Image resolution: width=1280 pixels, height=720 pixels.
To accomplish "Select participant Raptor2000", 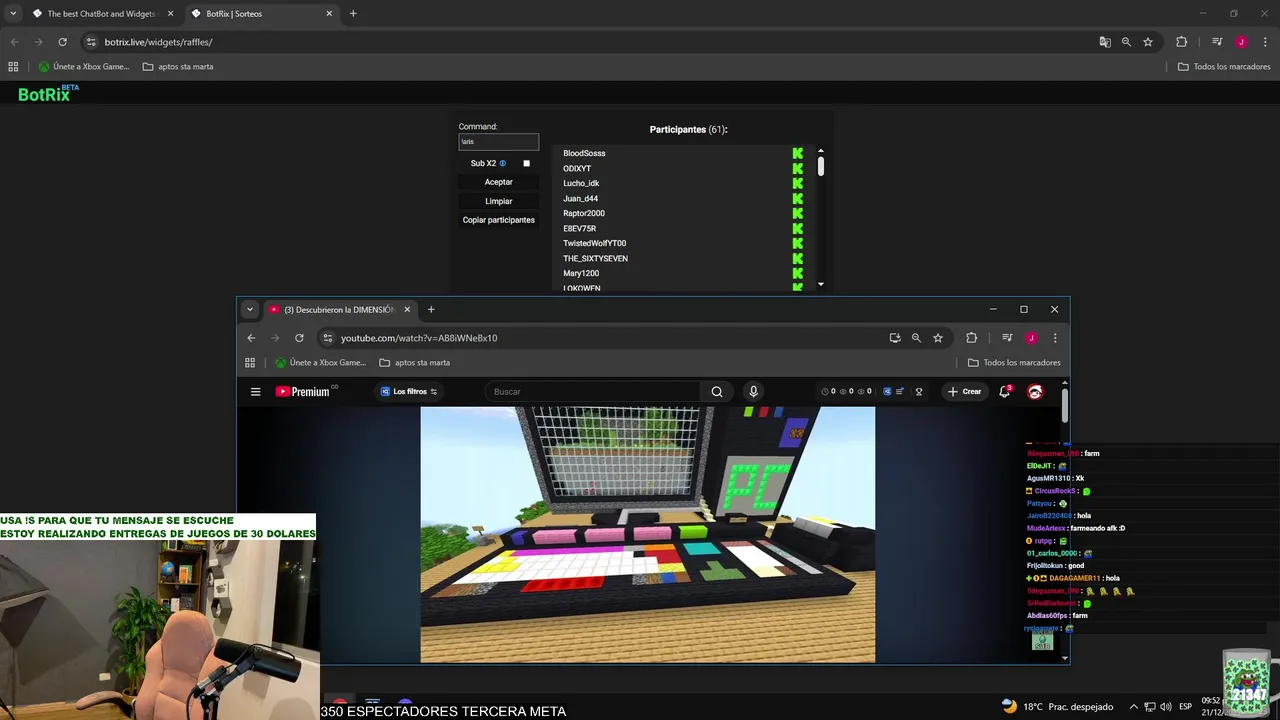I will [x=584, y=213].
